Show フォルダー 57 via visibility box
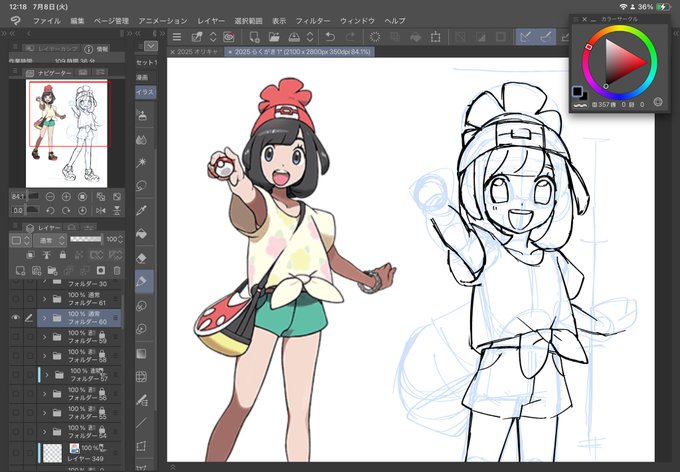This screenshot has height=472, width=680. point(16,374)
